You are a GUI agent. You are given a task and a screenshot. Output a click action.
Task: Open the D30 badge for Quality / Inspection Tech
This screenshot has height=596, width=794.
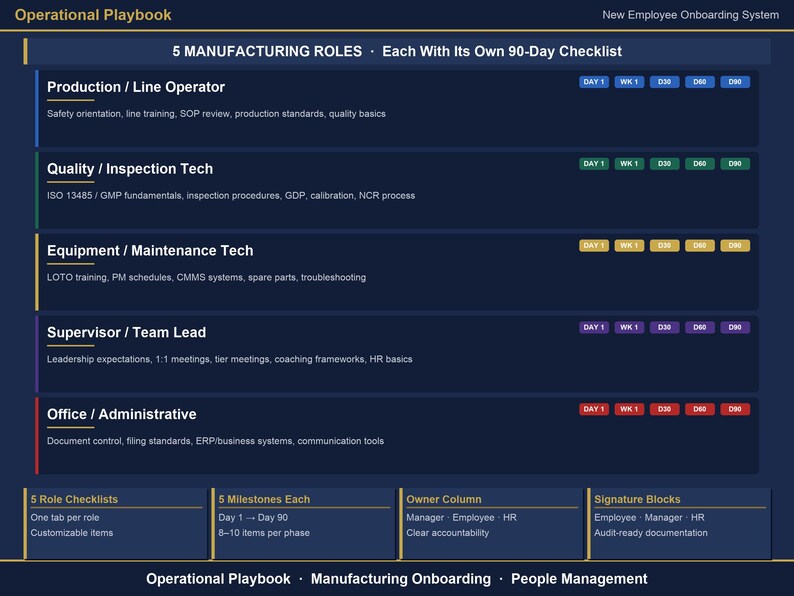pos(664,164)
